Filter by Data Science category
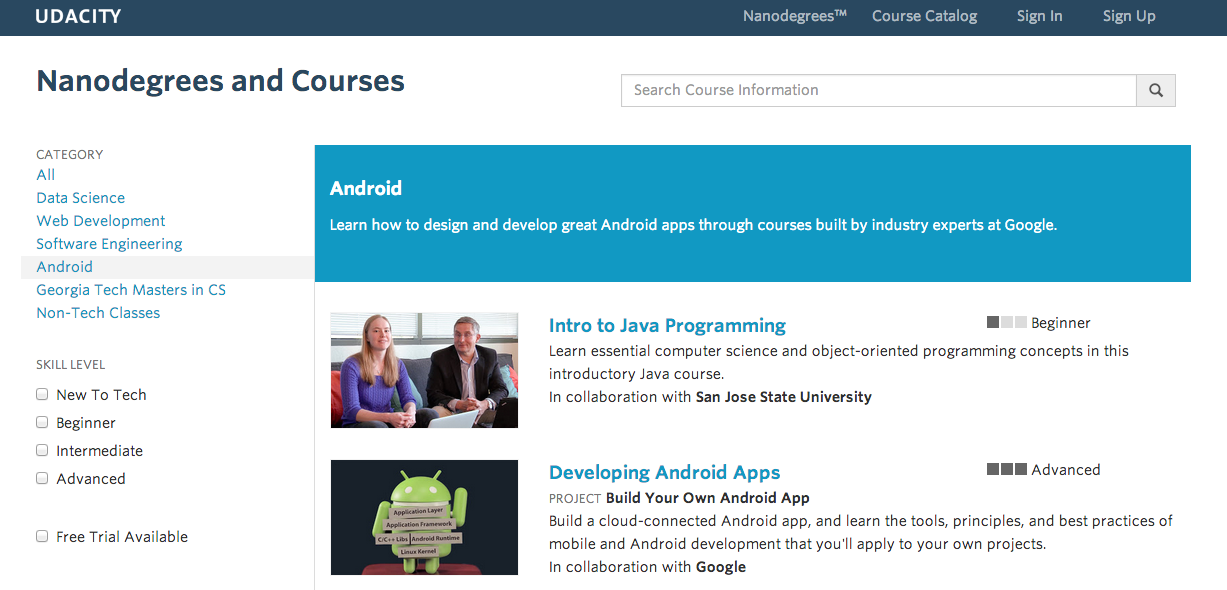This screenshot has width=1227, height=590. click(x=81, y=198)
